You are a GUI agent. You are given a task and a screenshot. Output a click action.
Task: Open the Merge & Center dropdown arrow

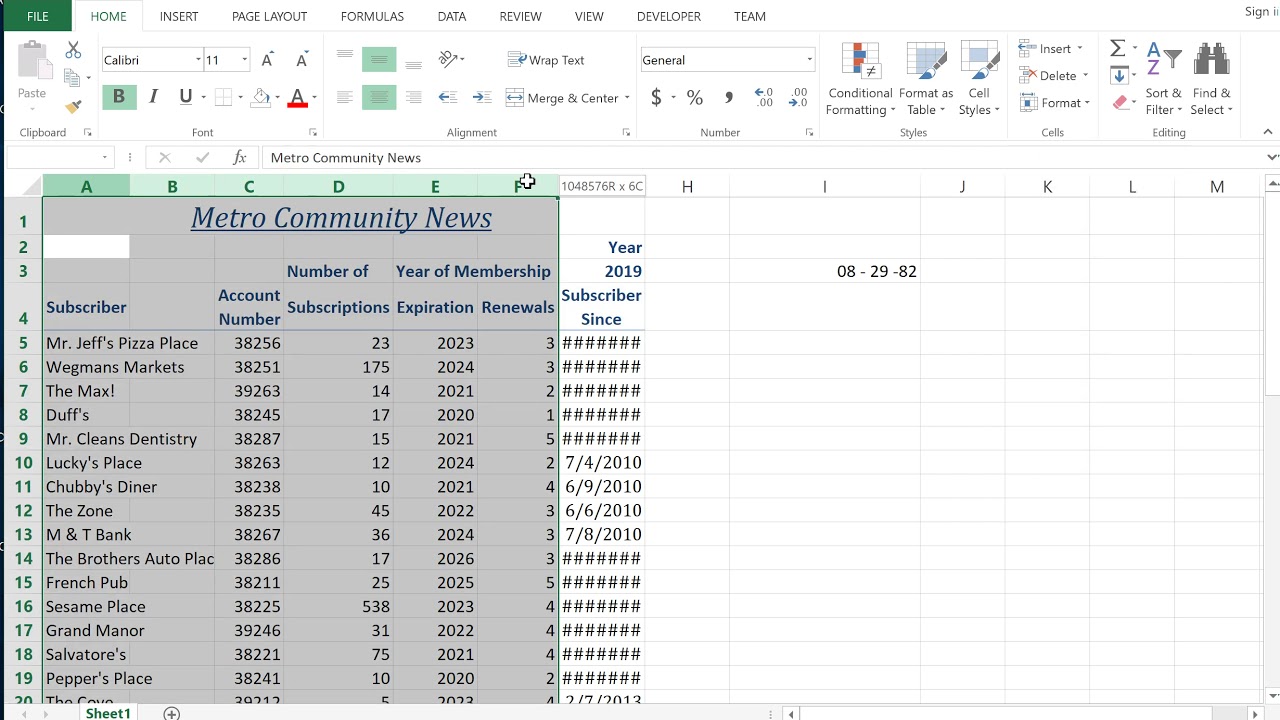pos(627,98)
